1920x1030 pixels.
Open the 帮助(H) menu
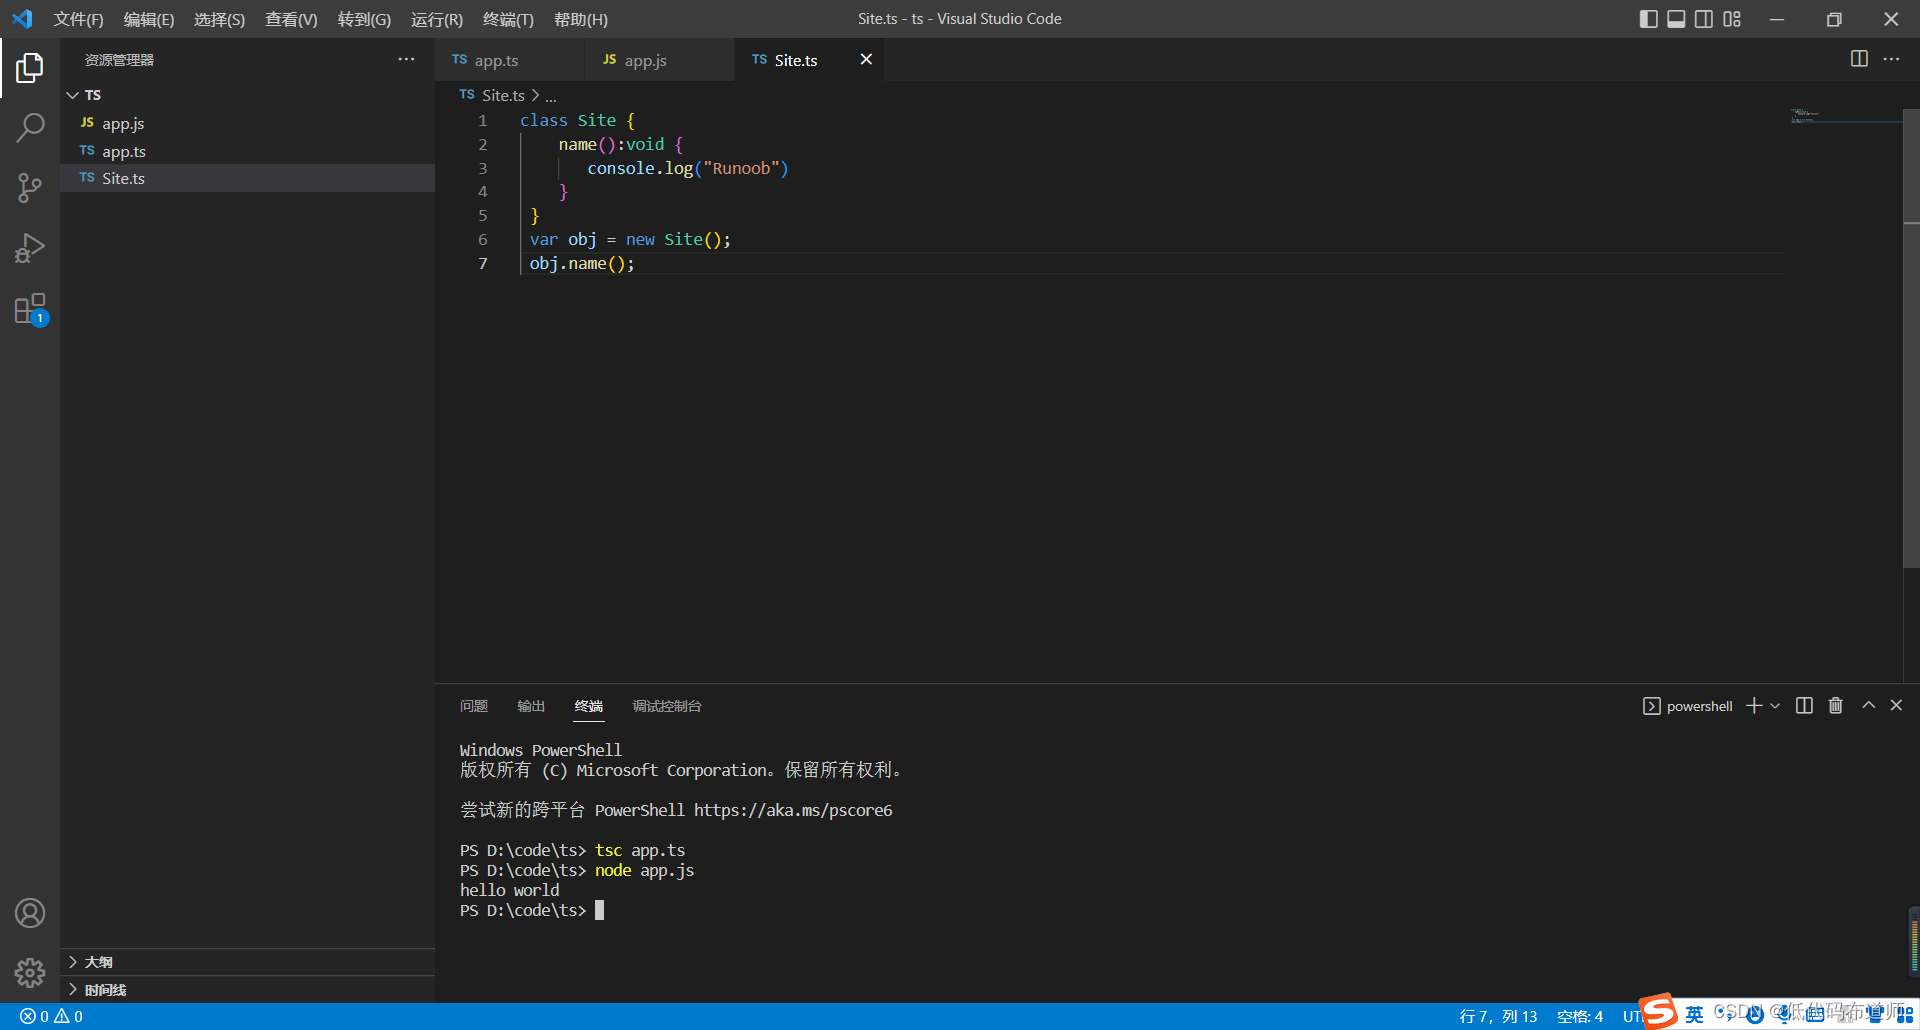(581, 19)
